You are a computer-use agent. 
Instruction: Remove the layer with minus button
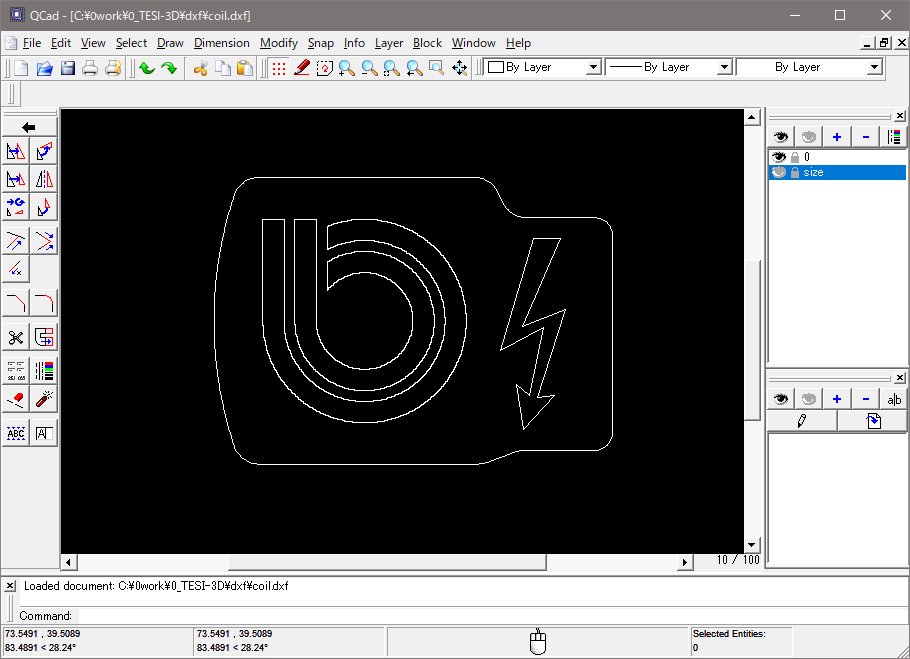pyautogui.click(x=865, y=137)
